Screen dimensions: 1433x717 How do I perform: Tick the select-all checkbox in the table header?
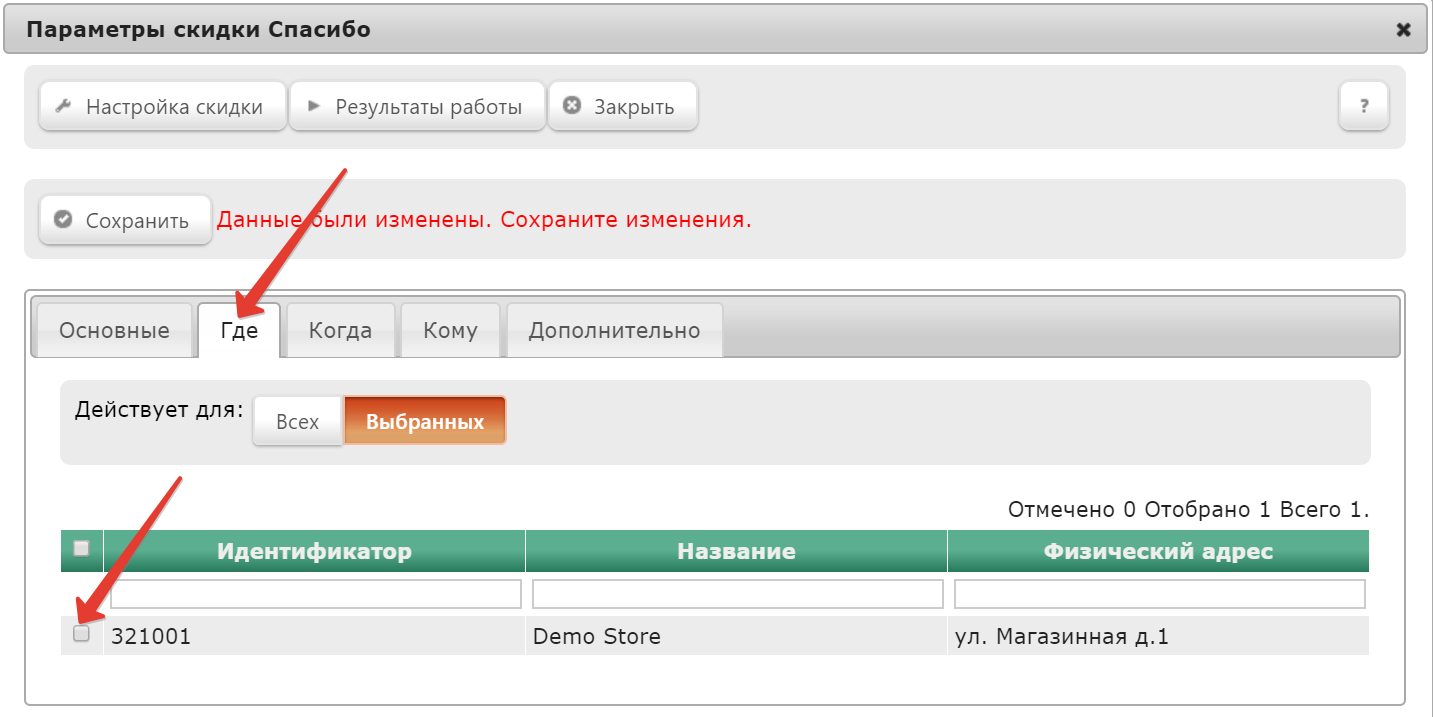coord(82,548)
